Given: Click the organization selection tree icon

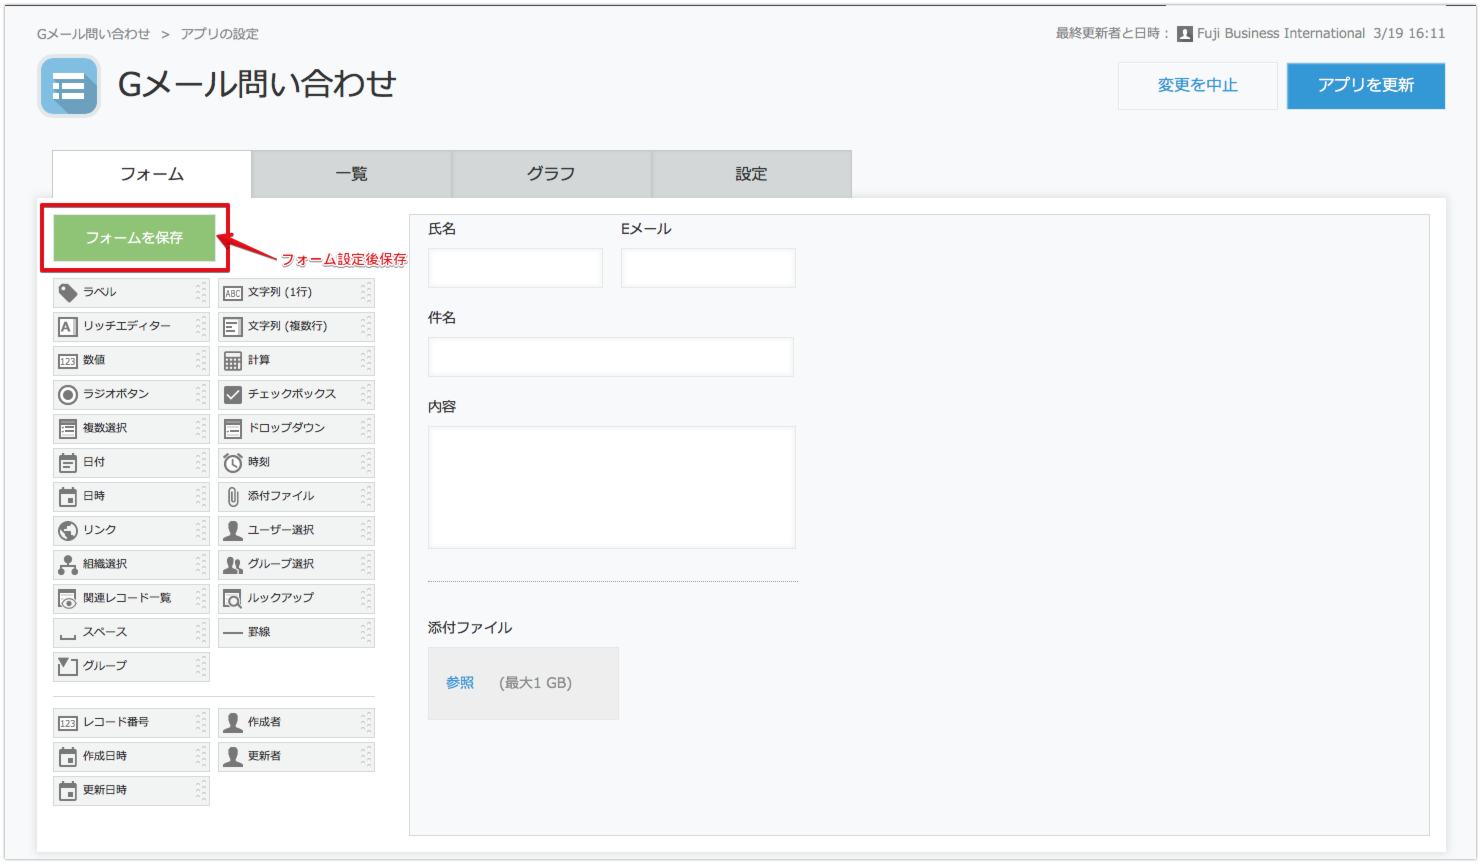Looking at the screenshot, I should point(68,565).
